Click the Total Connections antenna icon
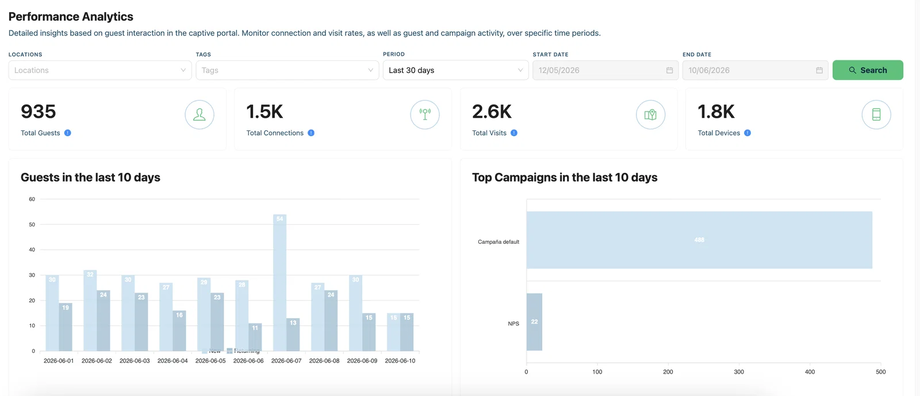 pyautogui.click(x=425, y=114)
